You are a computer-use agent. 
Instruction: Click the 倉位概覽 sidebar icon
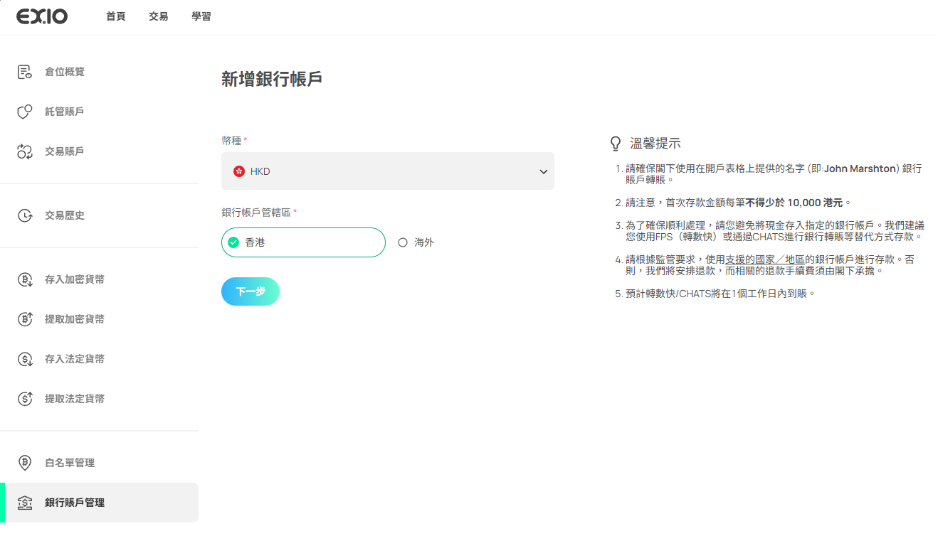25,72
